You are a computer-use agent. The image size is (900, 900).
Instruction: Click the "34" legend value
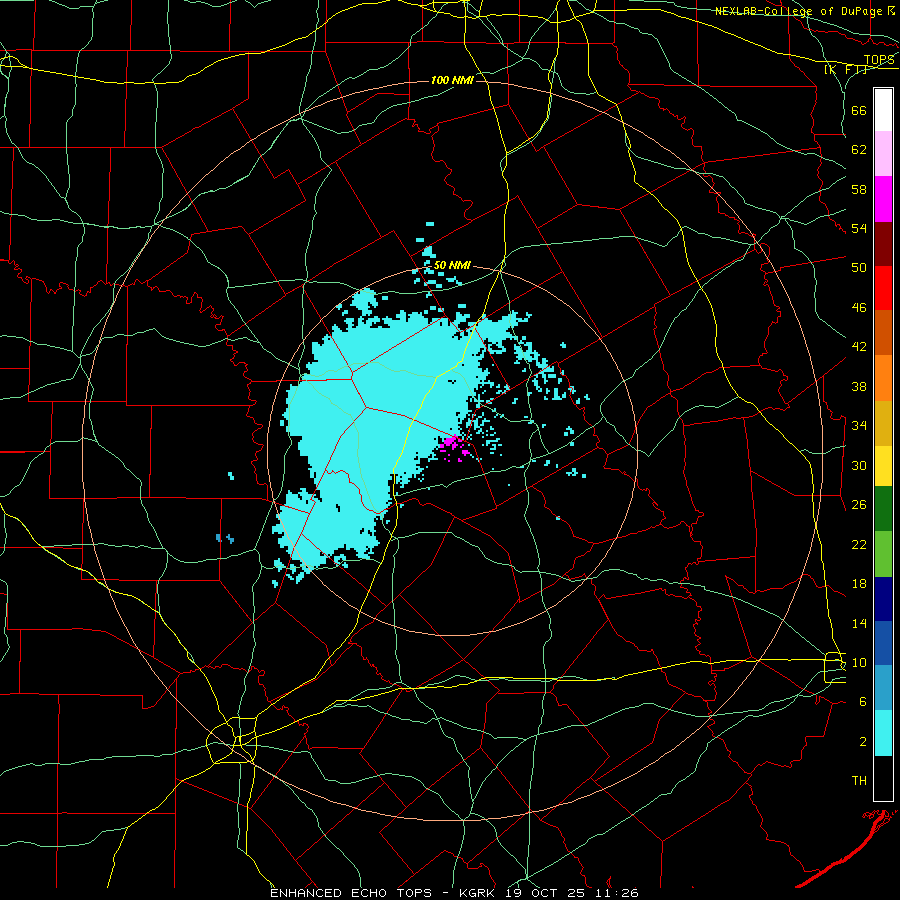[859, 425]
